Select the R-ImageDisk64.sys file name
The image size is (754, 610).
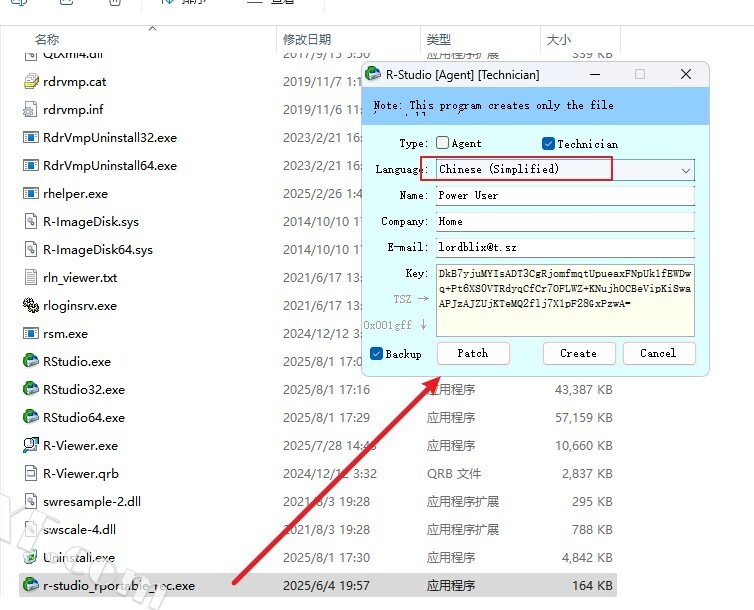point(98,249)
